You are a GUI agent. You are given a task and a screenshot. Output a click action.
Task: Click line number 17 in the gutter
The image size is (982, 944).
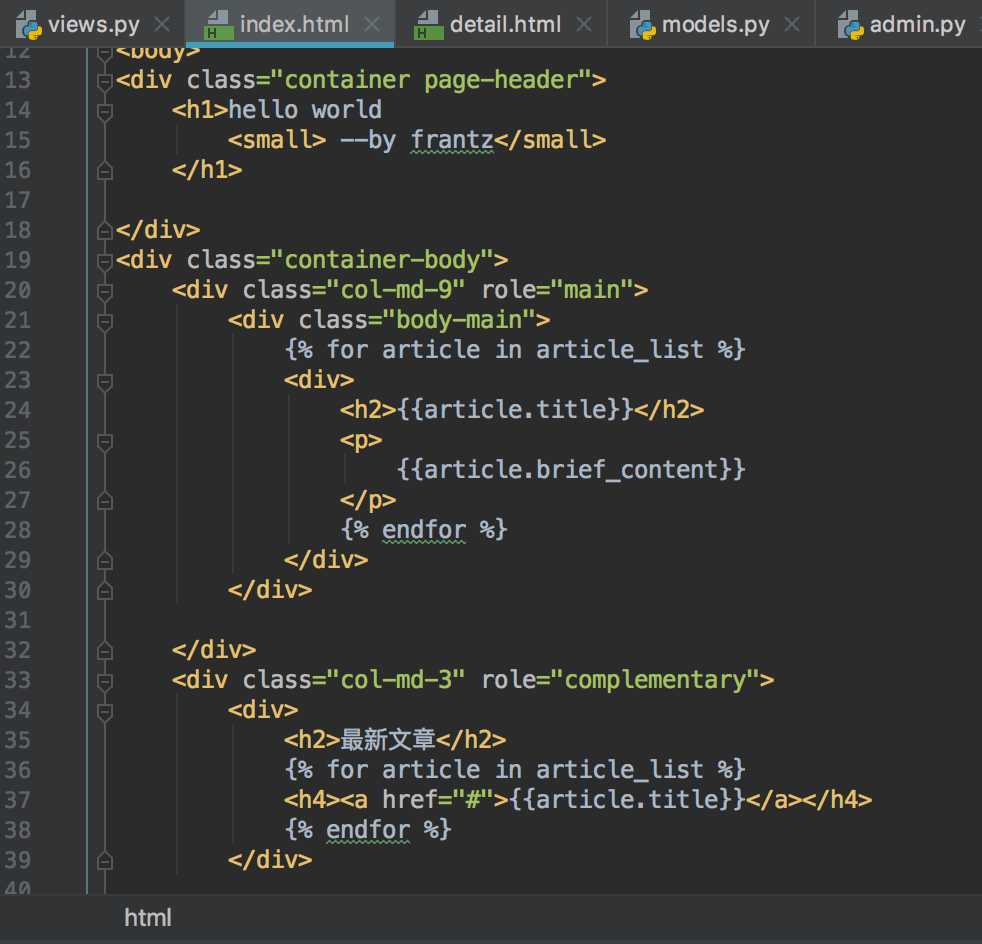(18, 200)
